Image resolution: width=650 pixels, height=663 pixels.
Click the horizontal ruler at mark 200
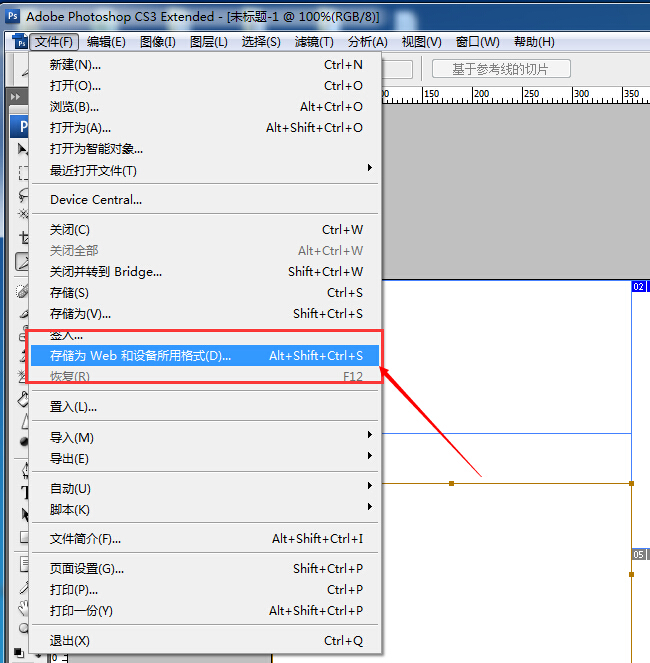pyautogui.click(x=481, y=93)
